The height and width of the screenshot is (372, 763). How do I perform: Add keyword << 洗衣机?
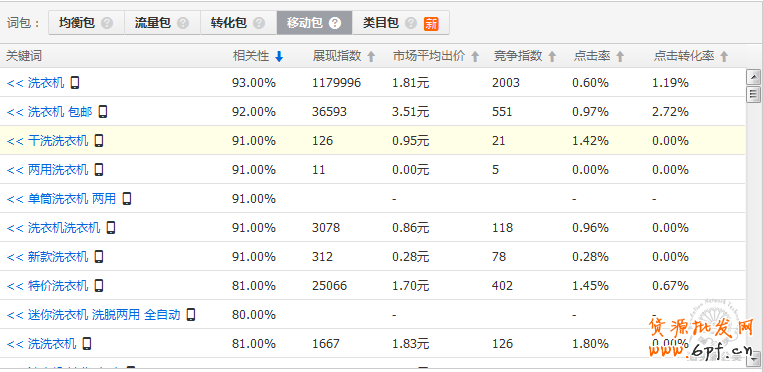[x=35, y=83]
